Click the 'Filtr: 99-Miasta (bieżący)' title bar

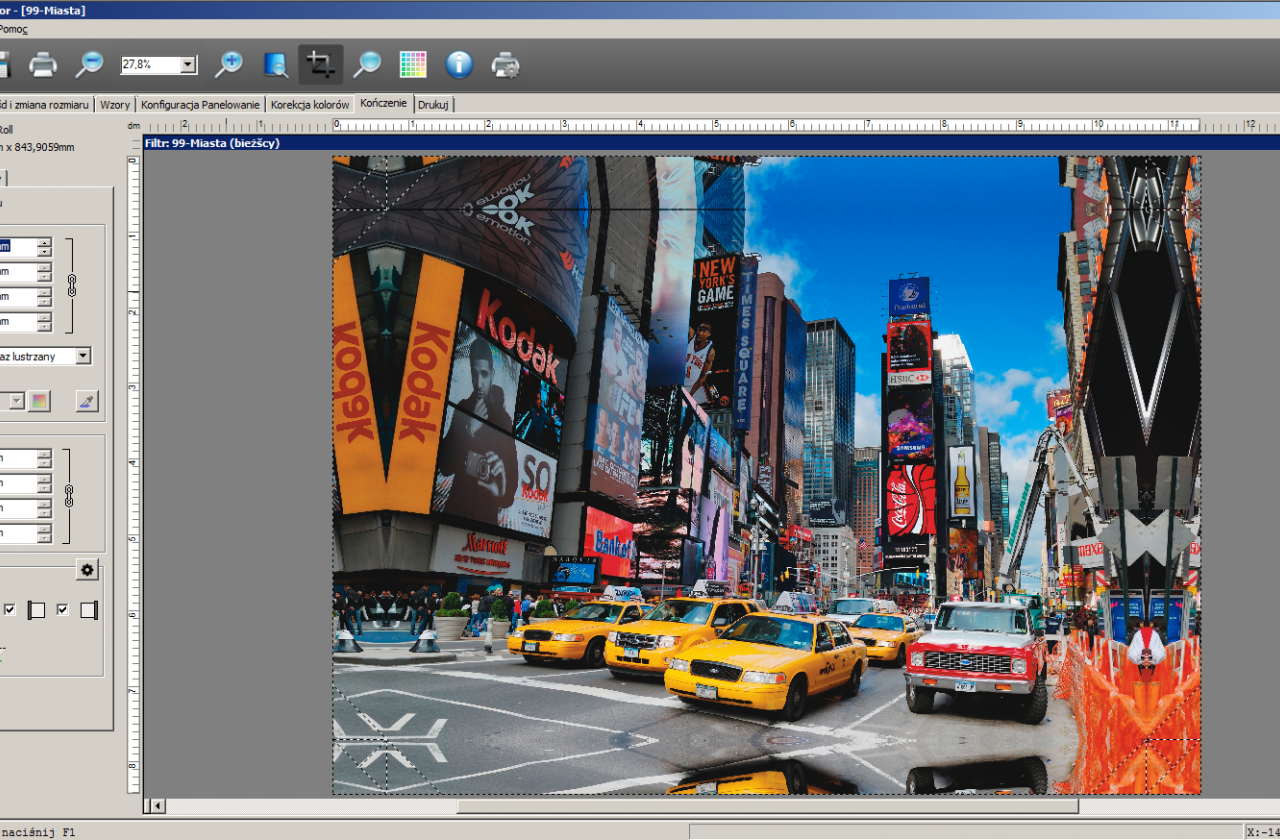711,143
